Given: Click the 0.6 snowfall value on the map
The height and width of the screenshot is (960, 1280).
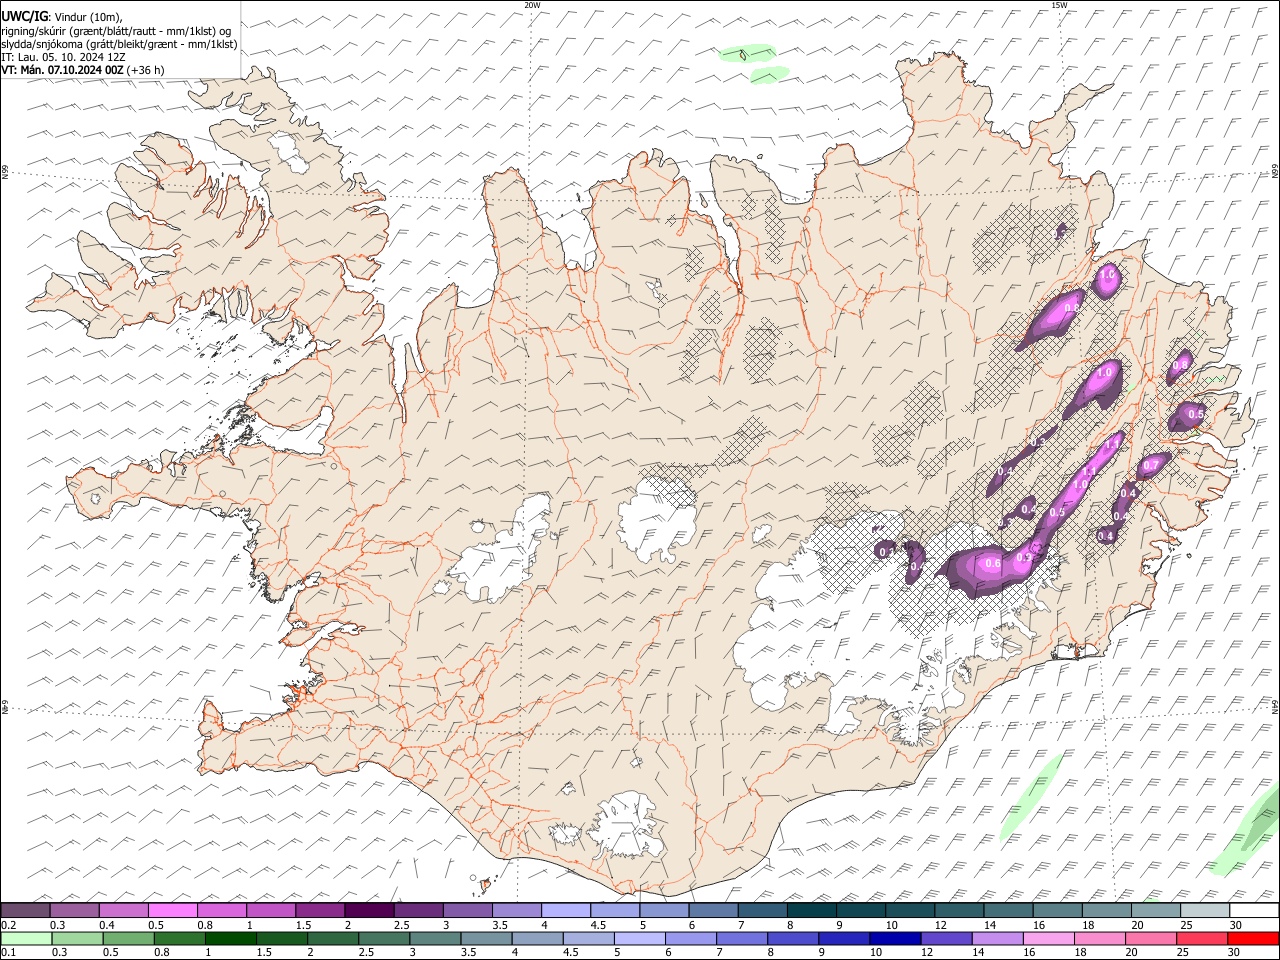Looking at the screenshot, I should (x=993, y=563).
